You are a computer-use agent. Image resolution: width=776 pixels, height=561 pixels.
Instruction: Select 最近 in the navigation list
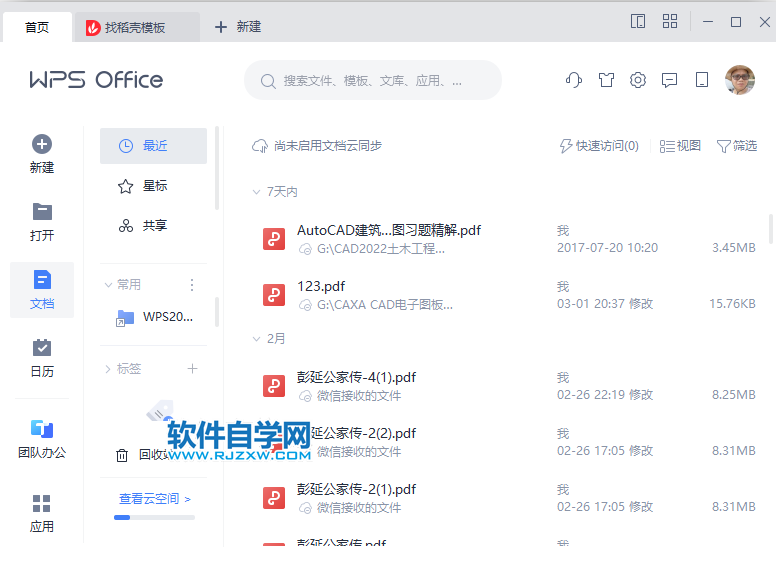153,146
